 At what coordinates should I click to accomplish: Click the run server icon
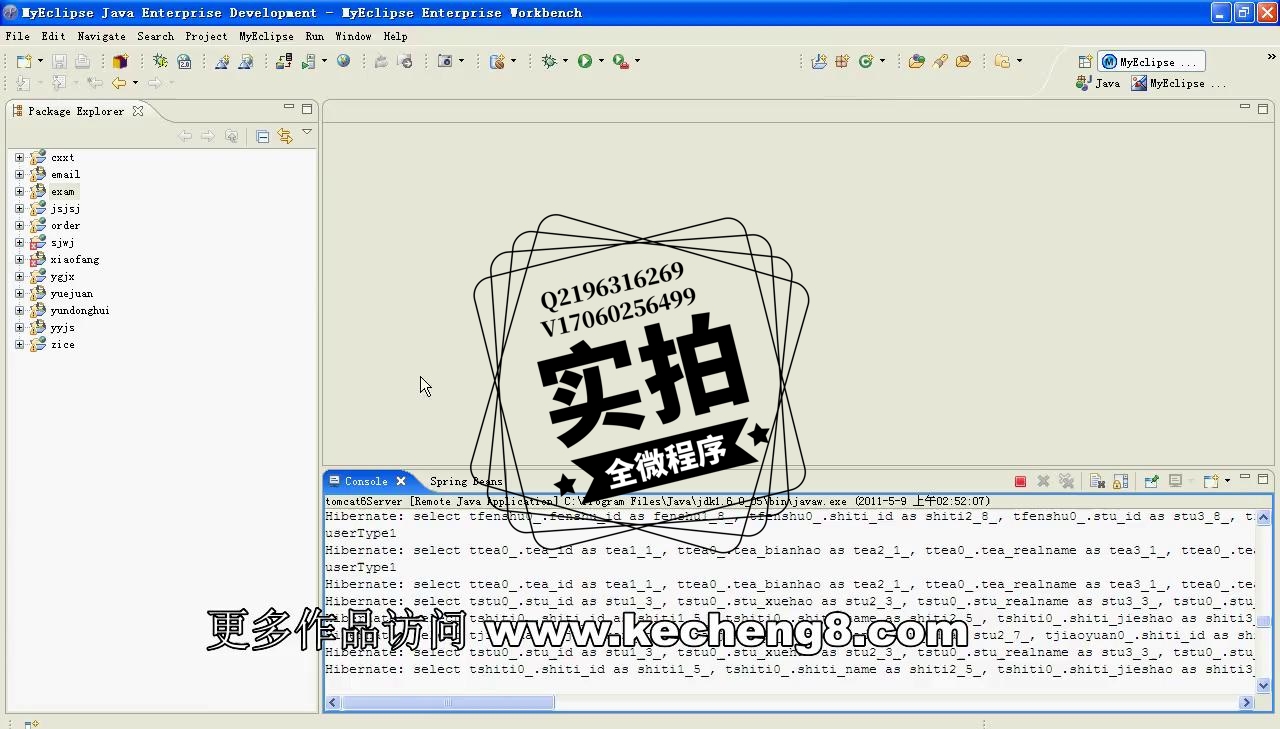coord(310,61)
